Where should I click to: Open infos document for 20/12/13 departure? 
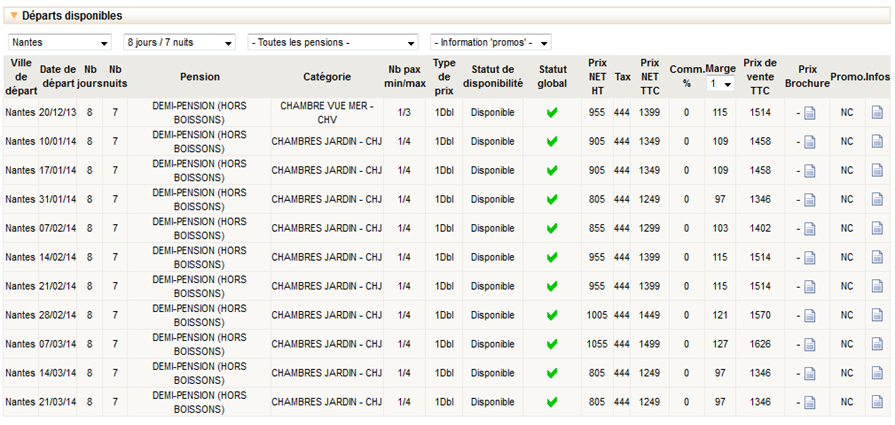click(x=877, y=113)
